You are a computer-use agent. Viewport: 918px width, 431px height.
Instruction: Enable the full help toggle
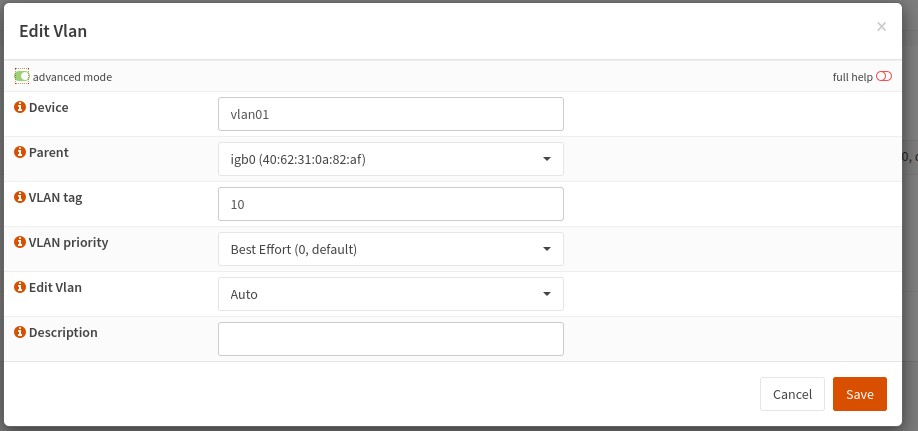coord(884,77)
